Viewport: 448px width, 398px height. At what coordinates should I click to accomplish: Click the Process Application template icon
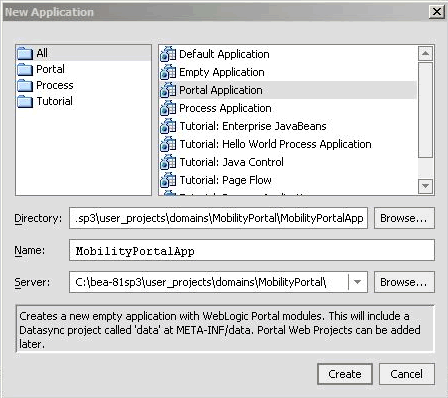point(168,108)
